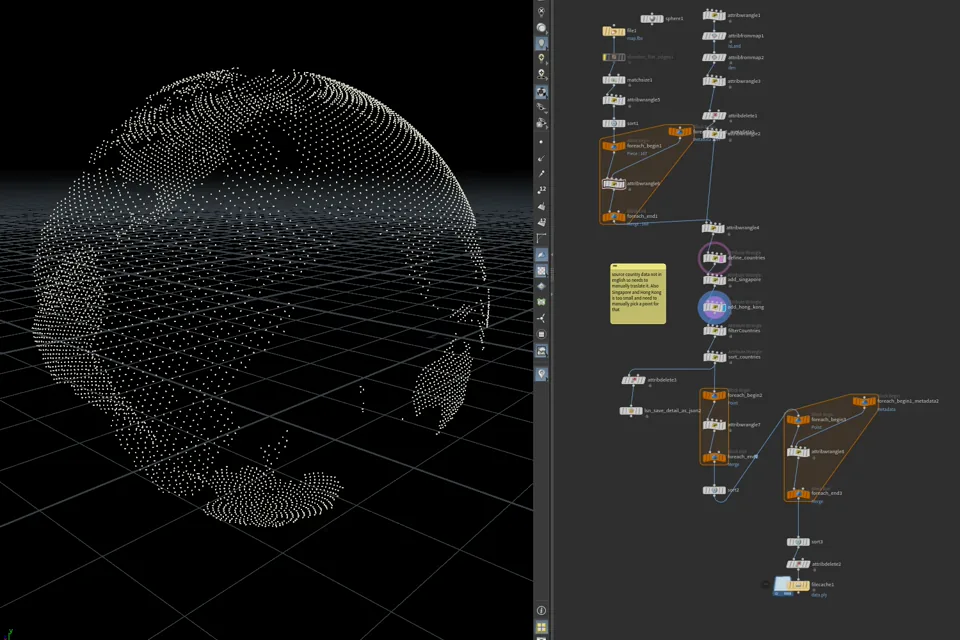This screenshot has width=960, height=640.
Task: Select the attribwrangle8 node in the loop
Action: tap(798, 452)
